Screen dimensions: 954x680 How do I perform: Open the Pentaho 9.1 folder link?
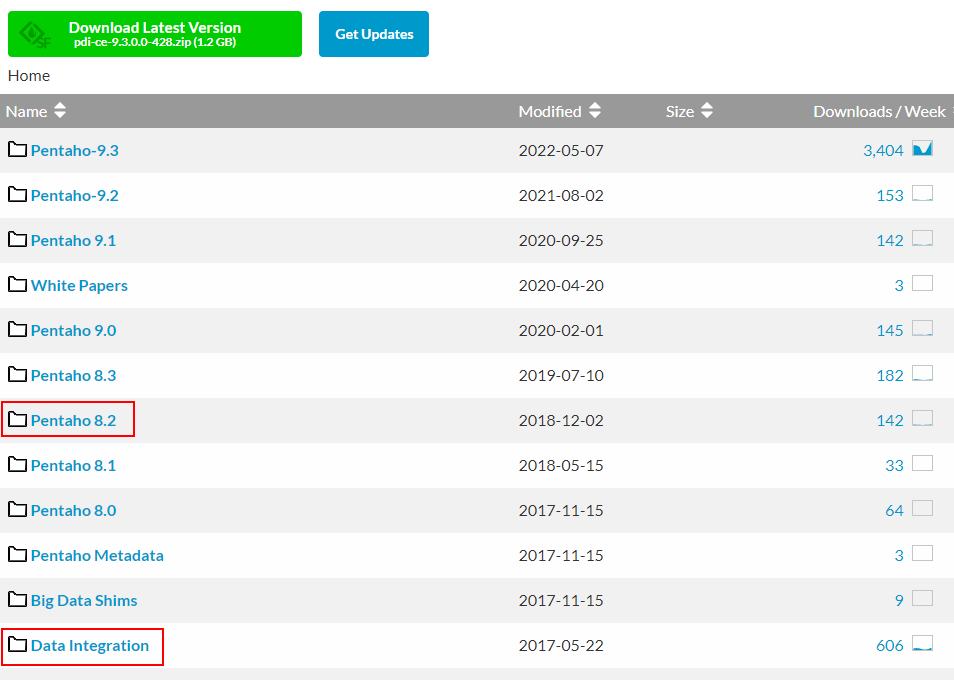pyautogui.click(x=73, y=240)
